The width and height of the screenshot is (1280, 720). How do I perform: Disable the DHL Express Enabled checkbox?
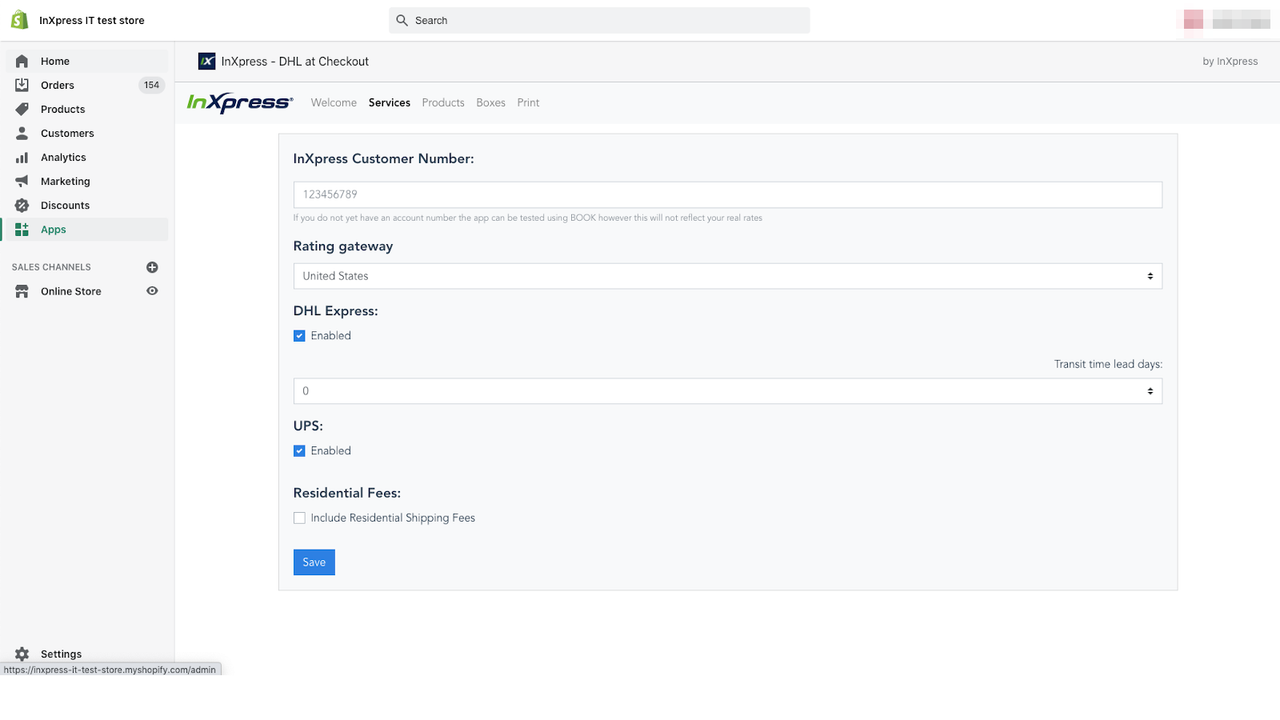tap(299, 335)
